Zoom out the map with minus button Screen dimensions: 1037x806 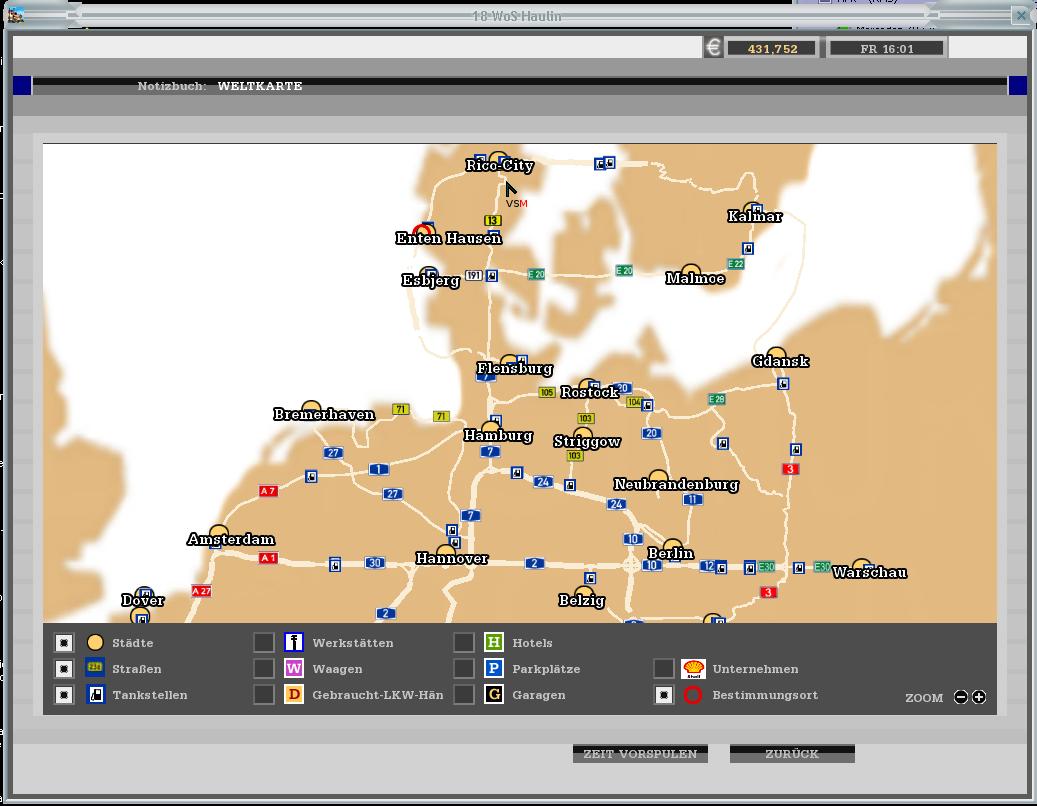pos(961,697)
